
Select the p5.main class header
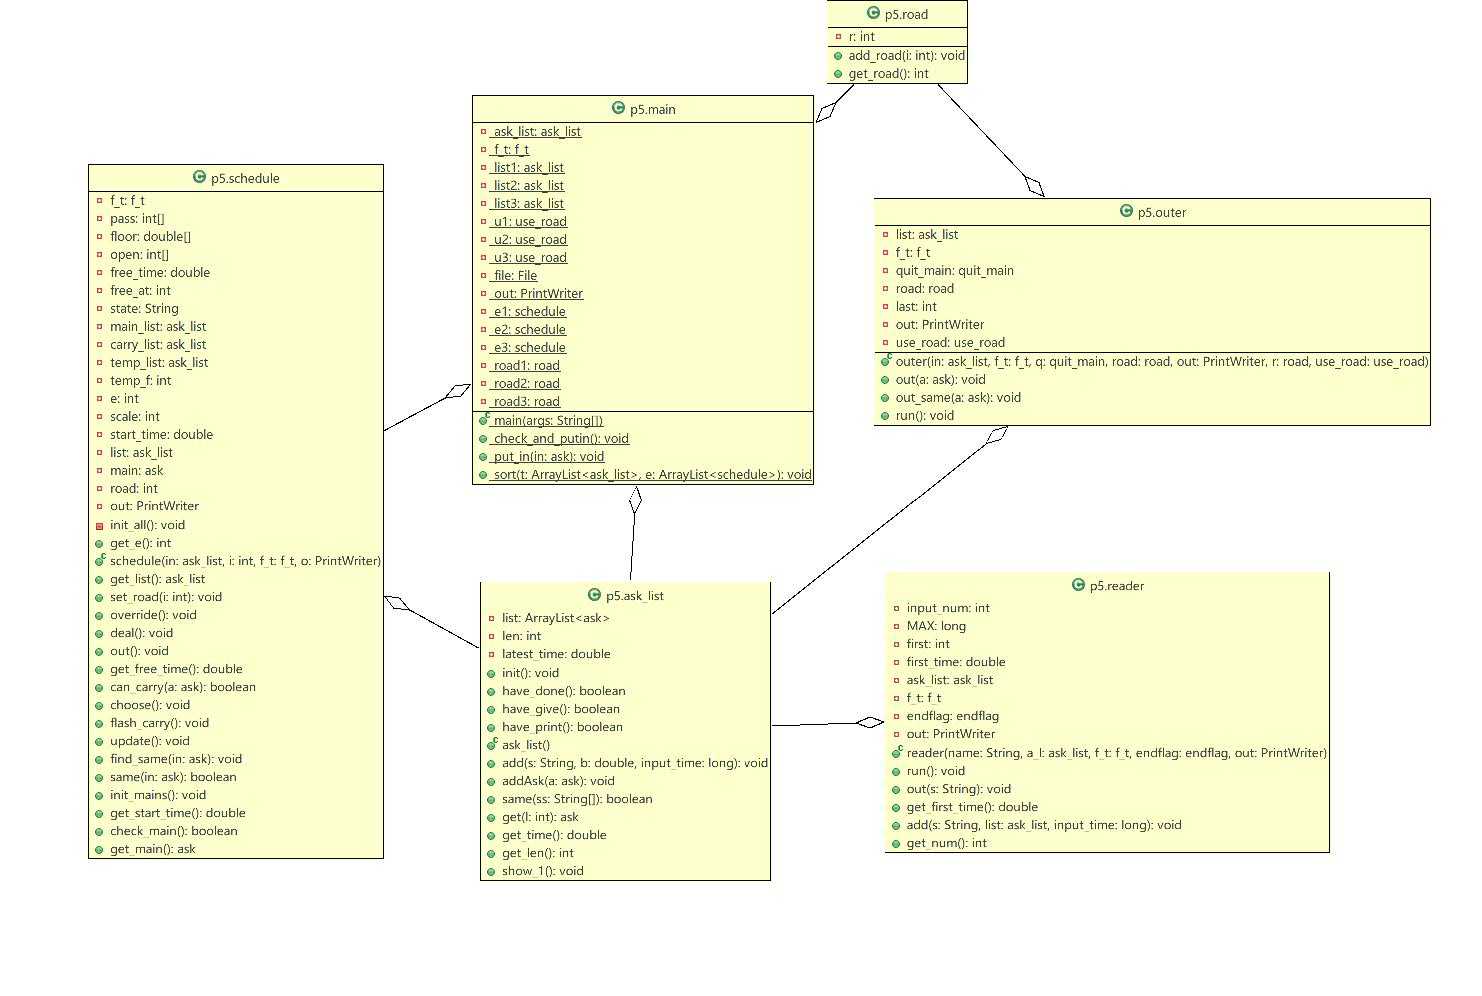coord(643,109)
